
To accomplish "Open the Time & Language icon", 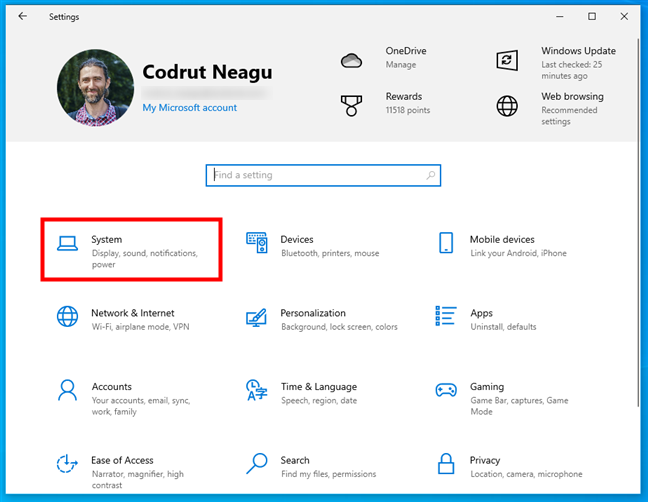I will click(257, 390).
